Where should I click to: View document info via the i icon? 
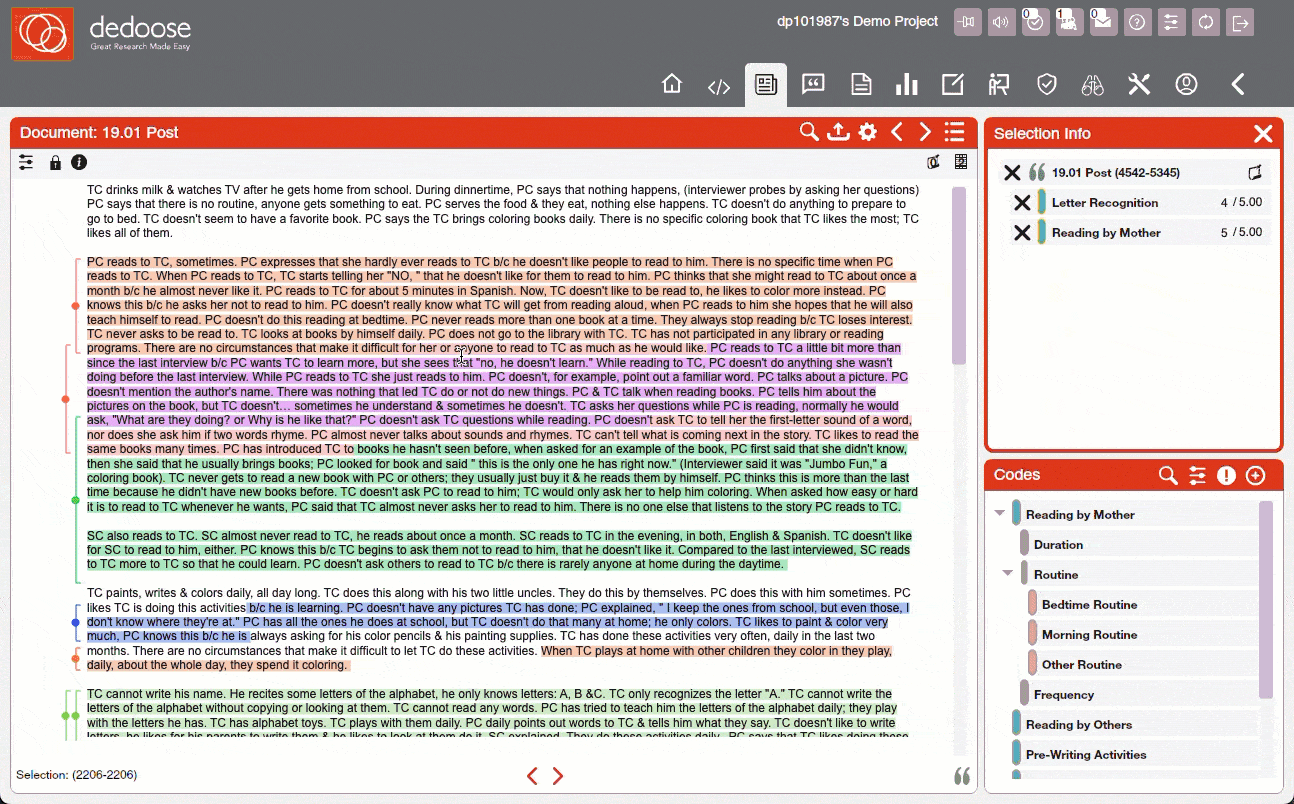tap(79, 162)
